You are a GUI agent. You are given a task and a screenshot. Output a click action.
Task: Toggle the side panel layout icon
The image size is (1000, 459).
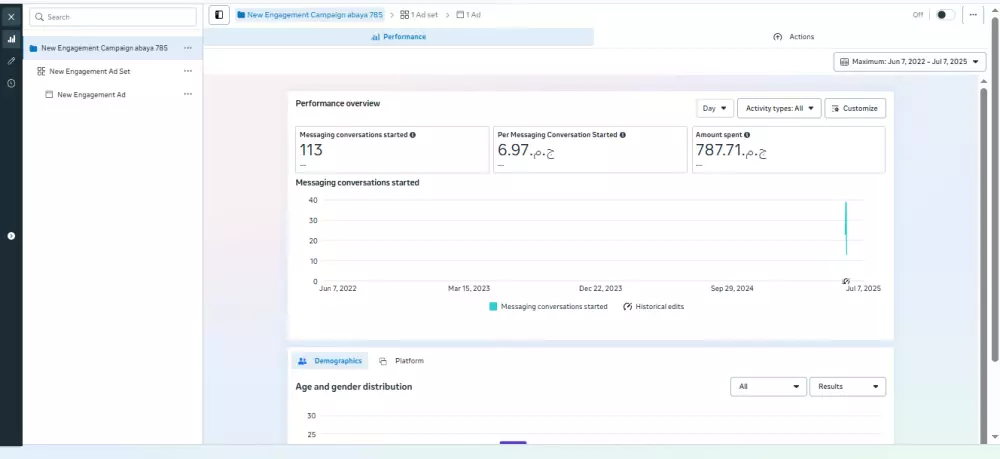tap(219, 15)
